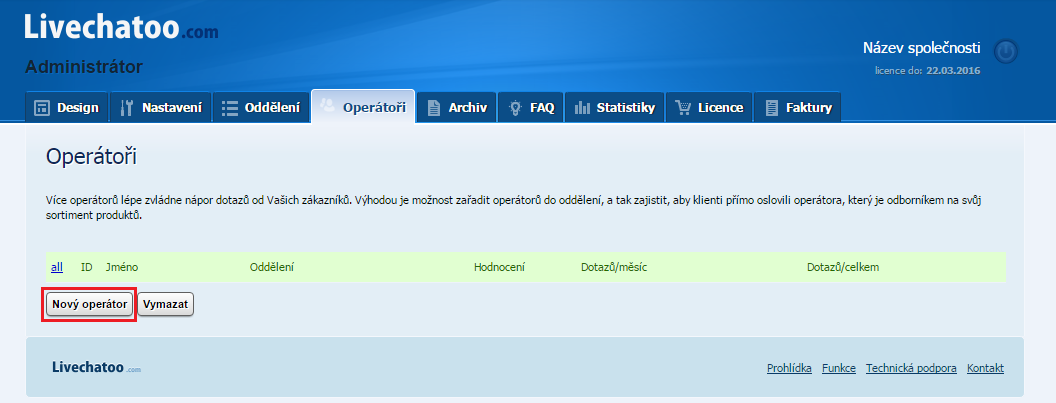Image resolution: width=1056 pixels, height=403 pixels.
Task: Visit the Technická podpora link
Action: click(911, 368)
